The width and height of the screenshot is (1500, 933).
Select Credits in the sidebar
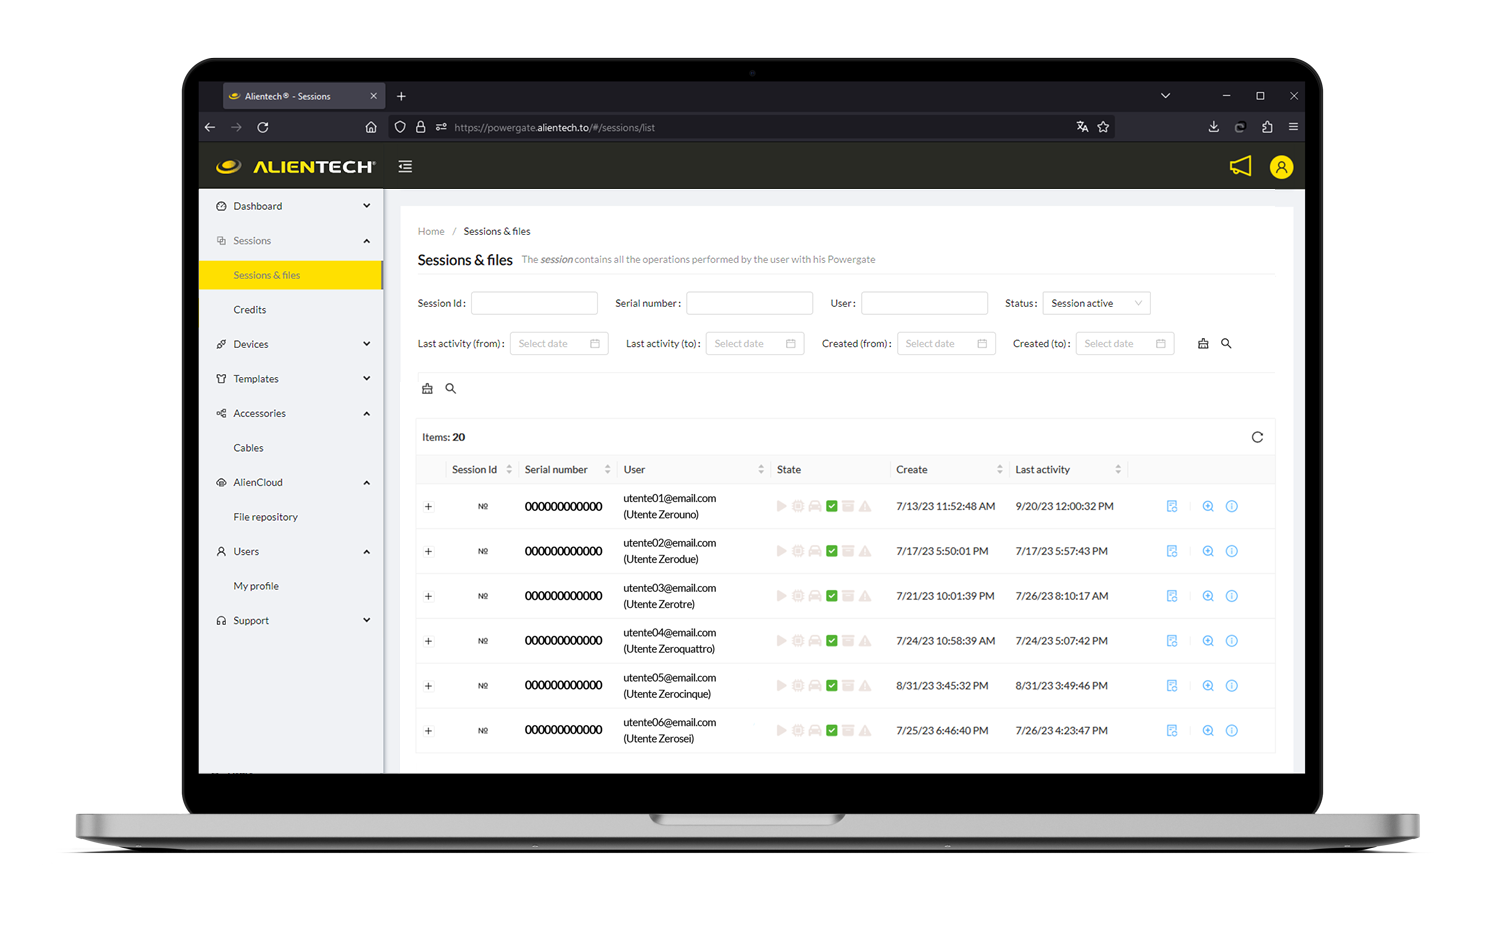click(250, 310)
